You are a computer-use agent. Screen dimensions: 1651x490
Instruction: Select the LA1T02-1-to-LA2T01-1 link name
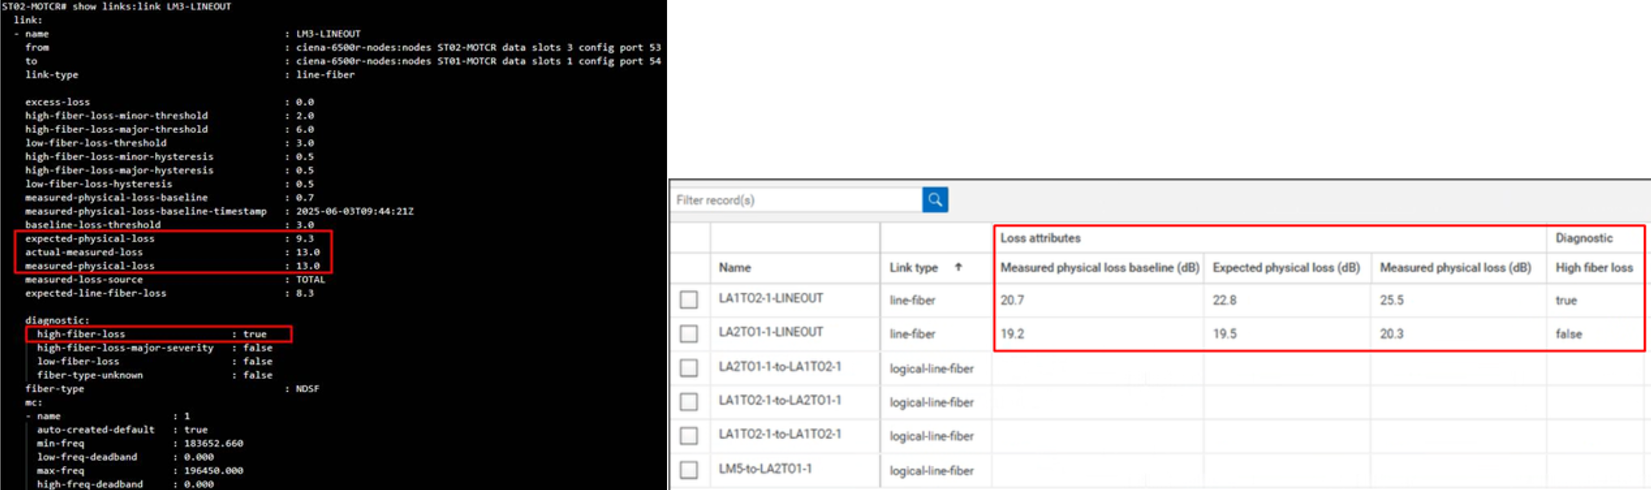pyautogui.click(x=780, y=400)
